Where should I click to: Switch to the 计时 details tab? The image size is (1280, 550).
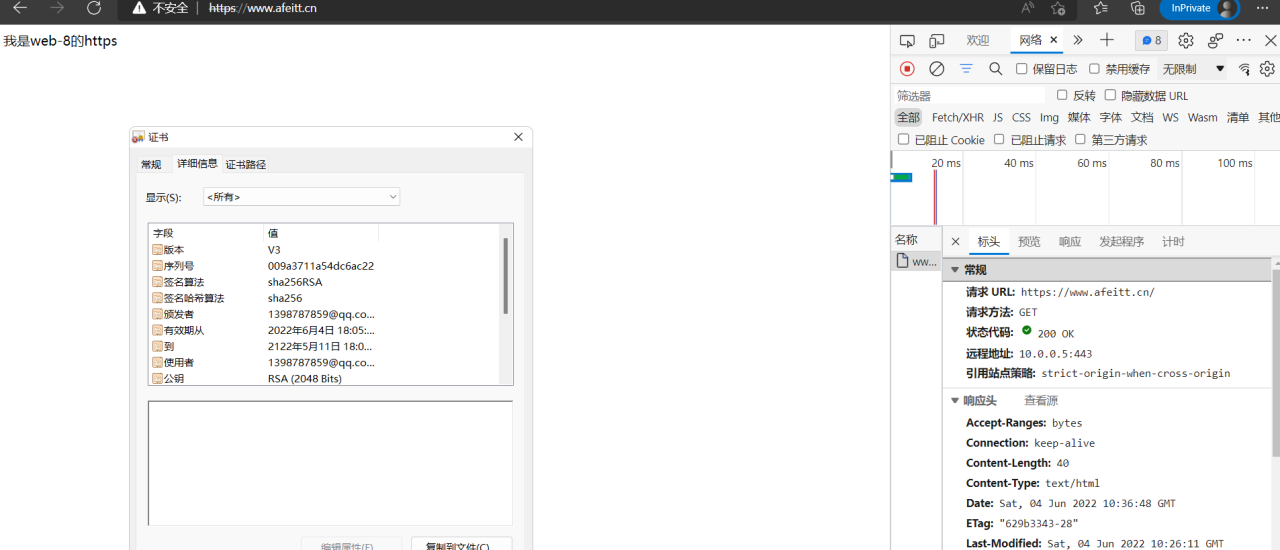pos(1173,242)
